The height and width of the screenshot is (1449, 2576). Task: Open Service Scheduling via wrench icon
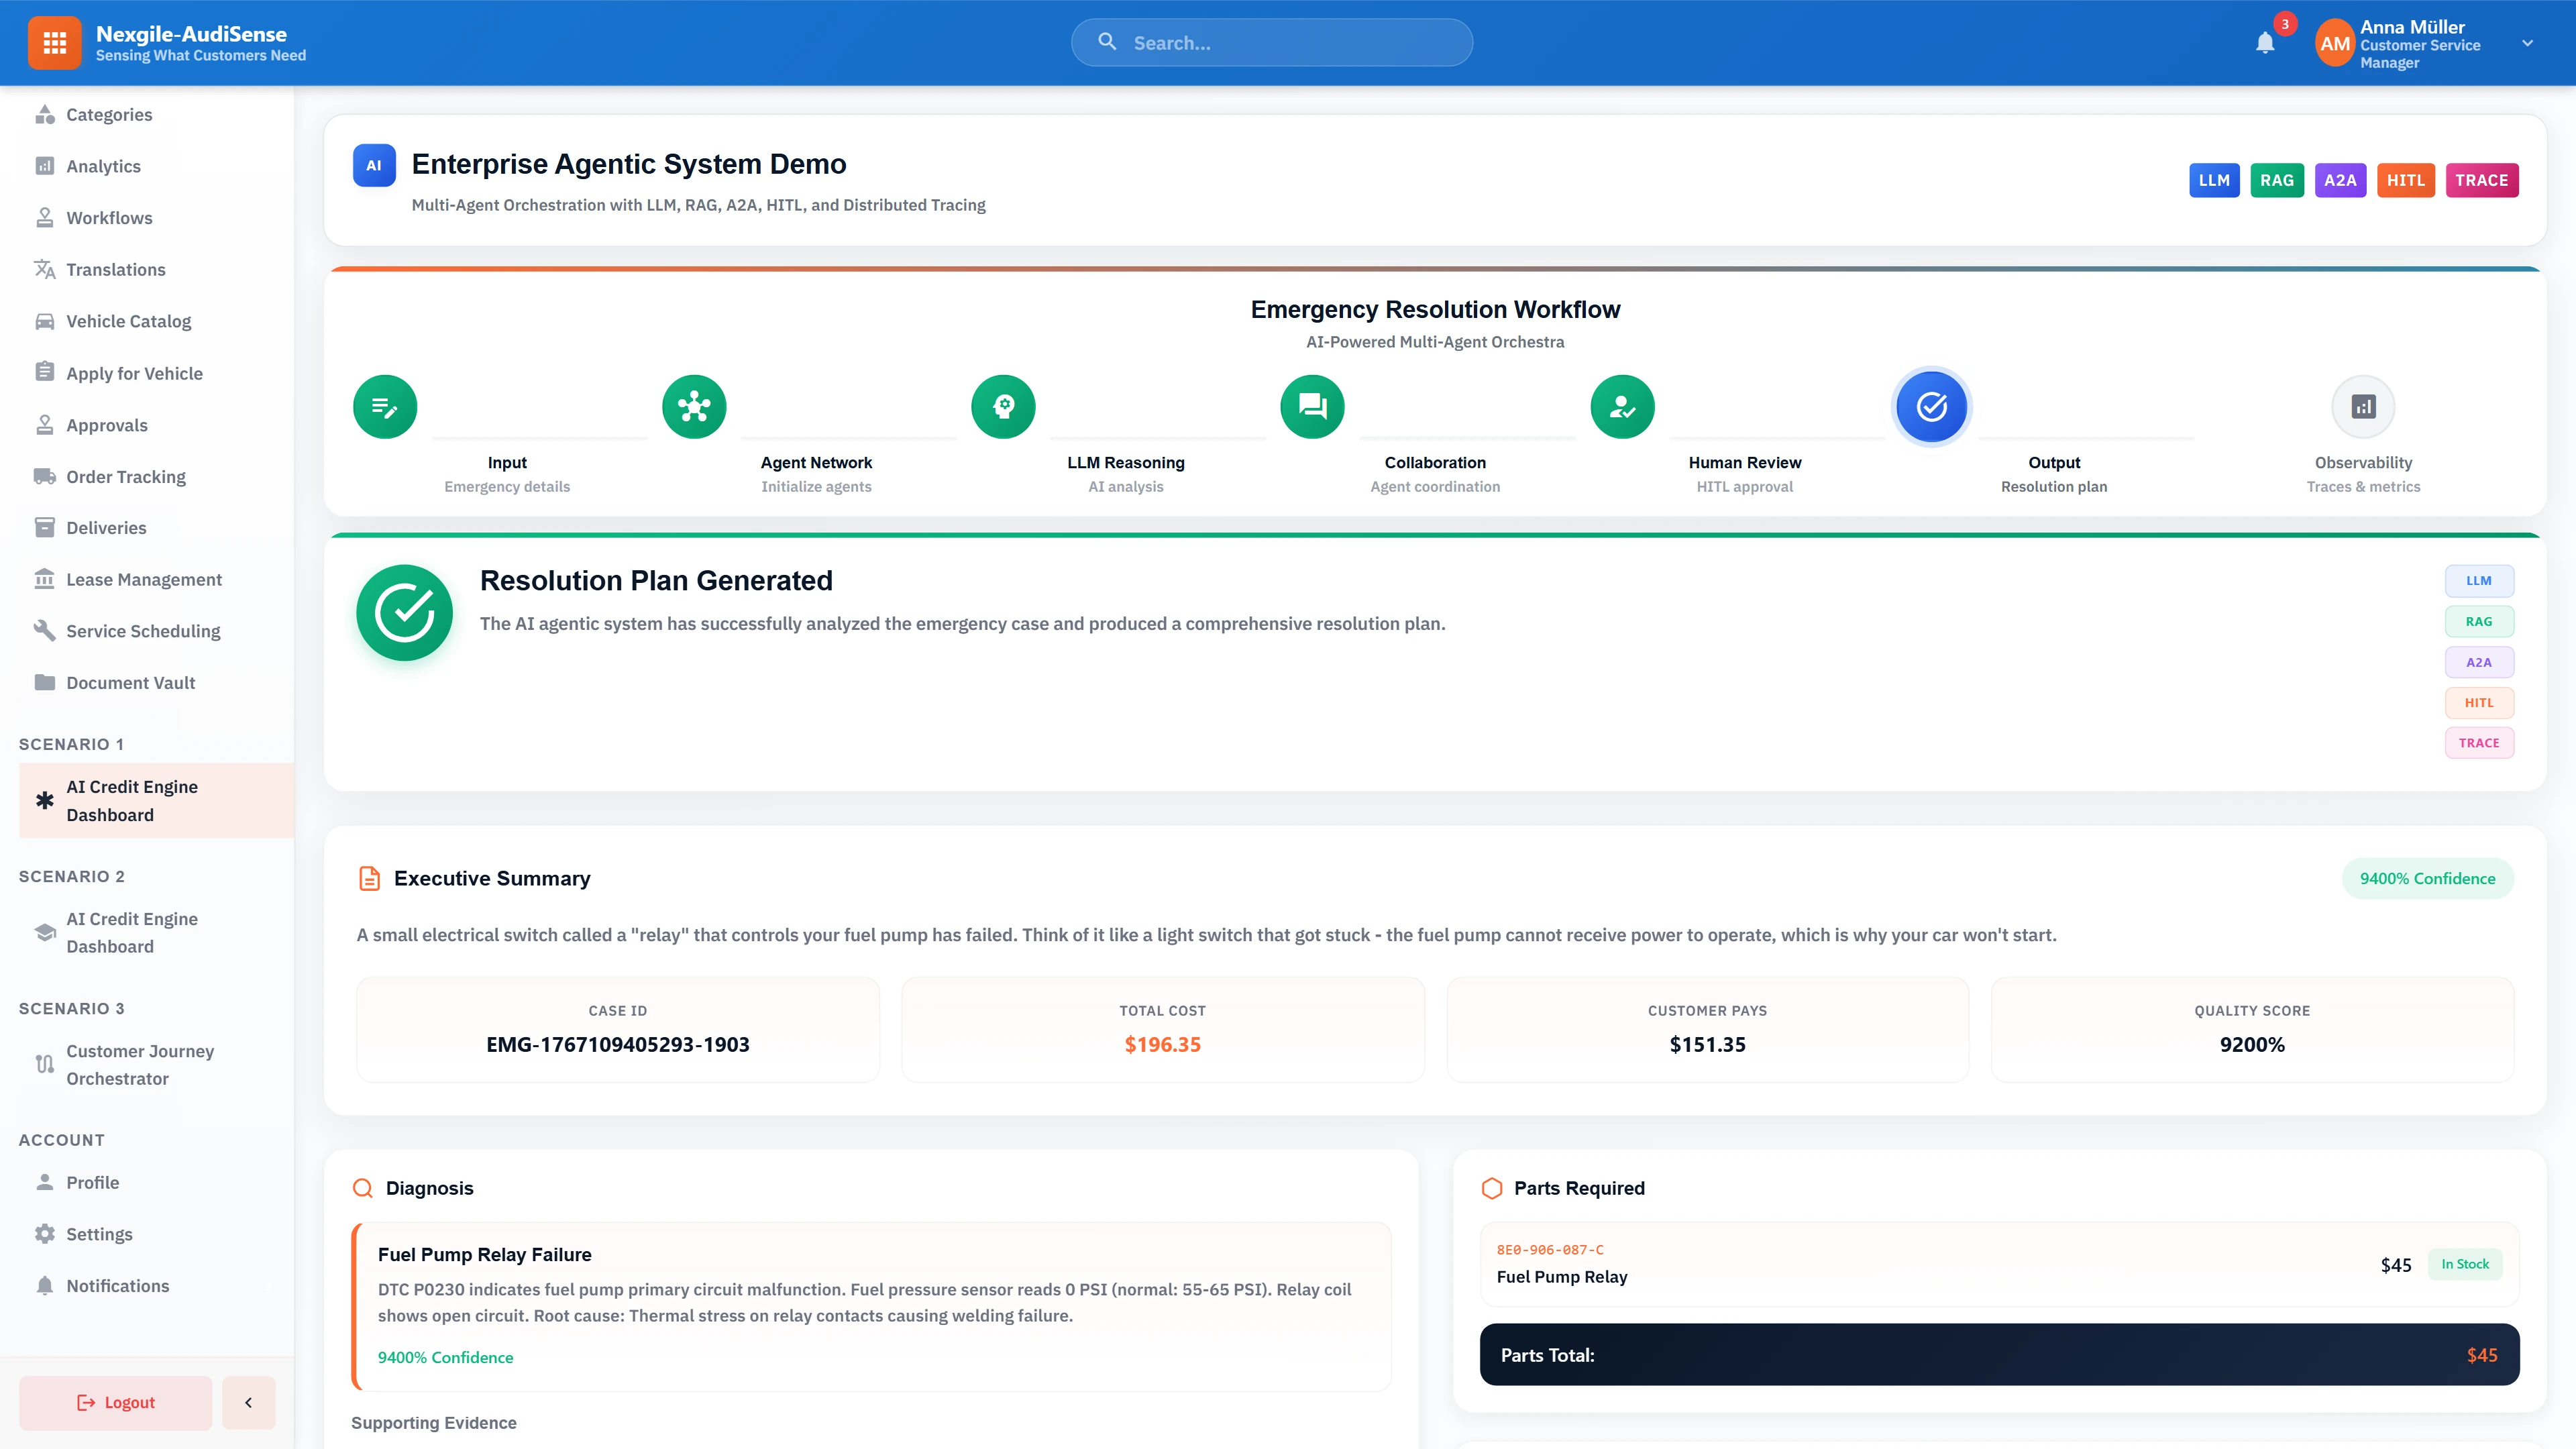(45, 630)
